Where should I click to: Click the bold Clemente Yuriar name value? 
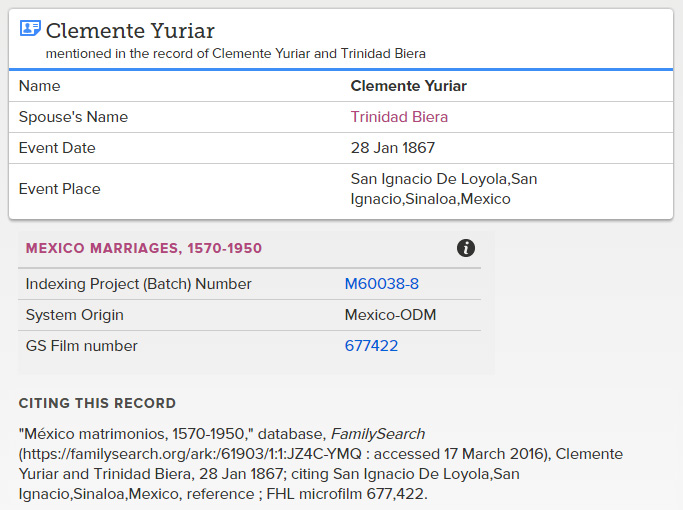[408, 86]
